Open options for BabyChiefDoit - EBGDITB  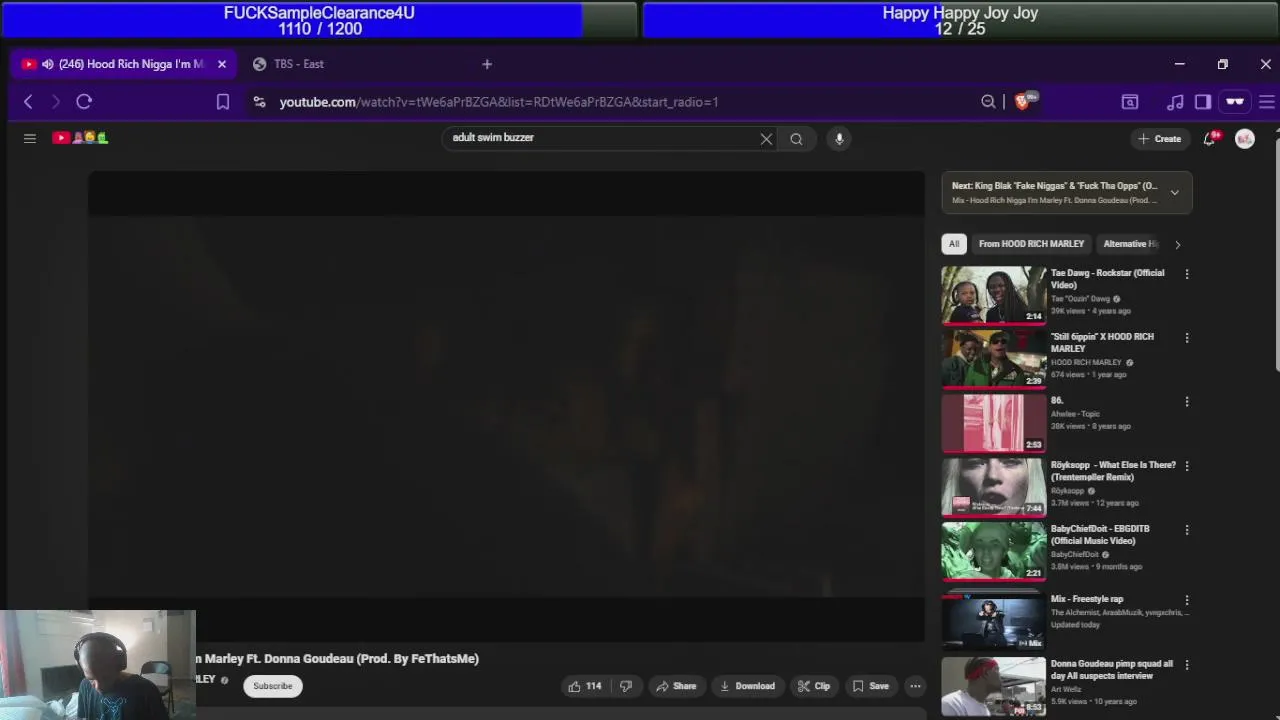point(1187,530)
